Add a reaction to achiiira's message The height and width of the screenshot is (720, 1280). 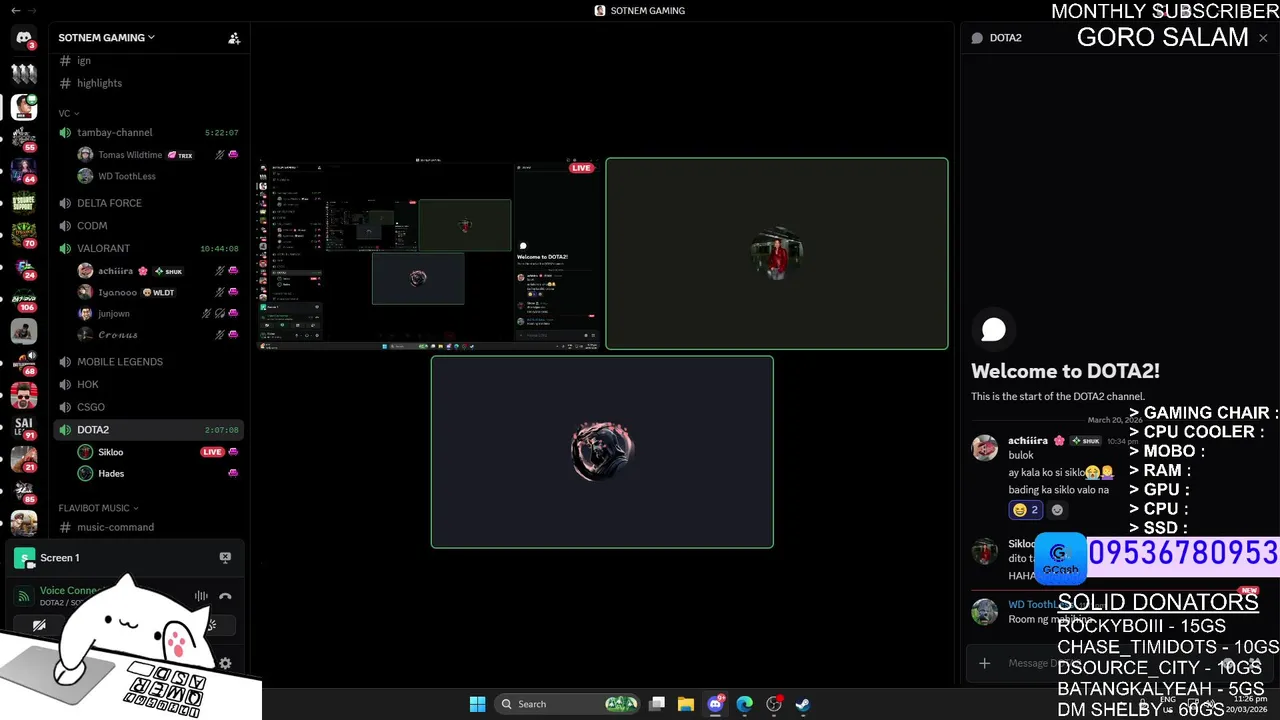point(1057,510)
